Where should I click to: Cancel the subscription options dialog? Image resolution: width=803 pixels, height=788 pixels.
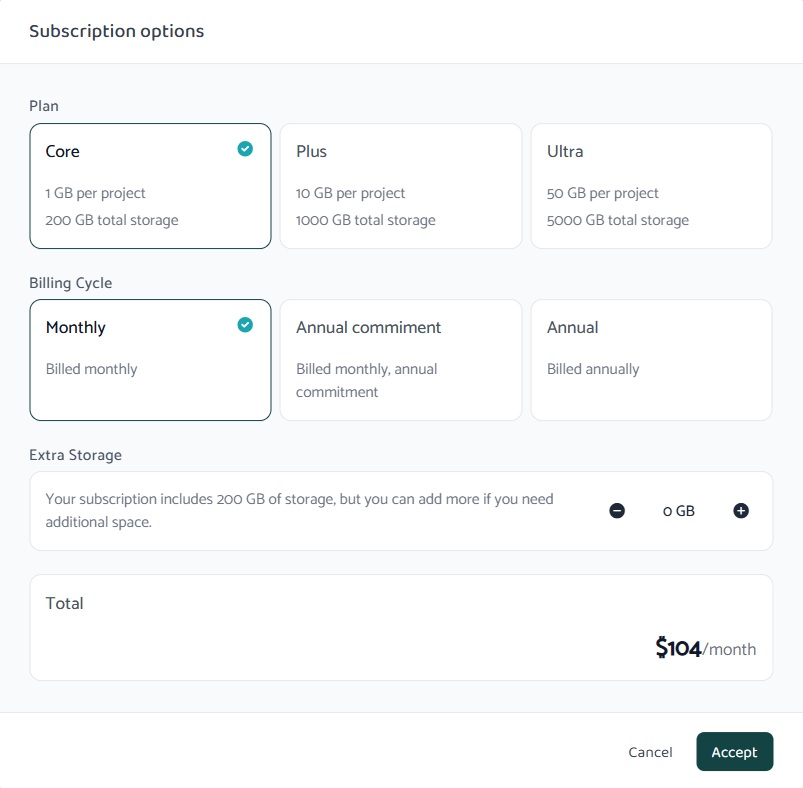[650, 752]
